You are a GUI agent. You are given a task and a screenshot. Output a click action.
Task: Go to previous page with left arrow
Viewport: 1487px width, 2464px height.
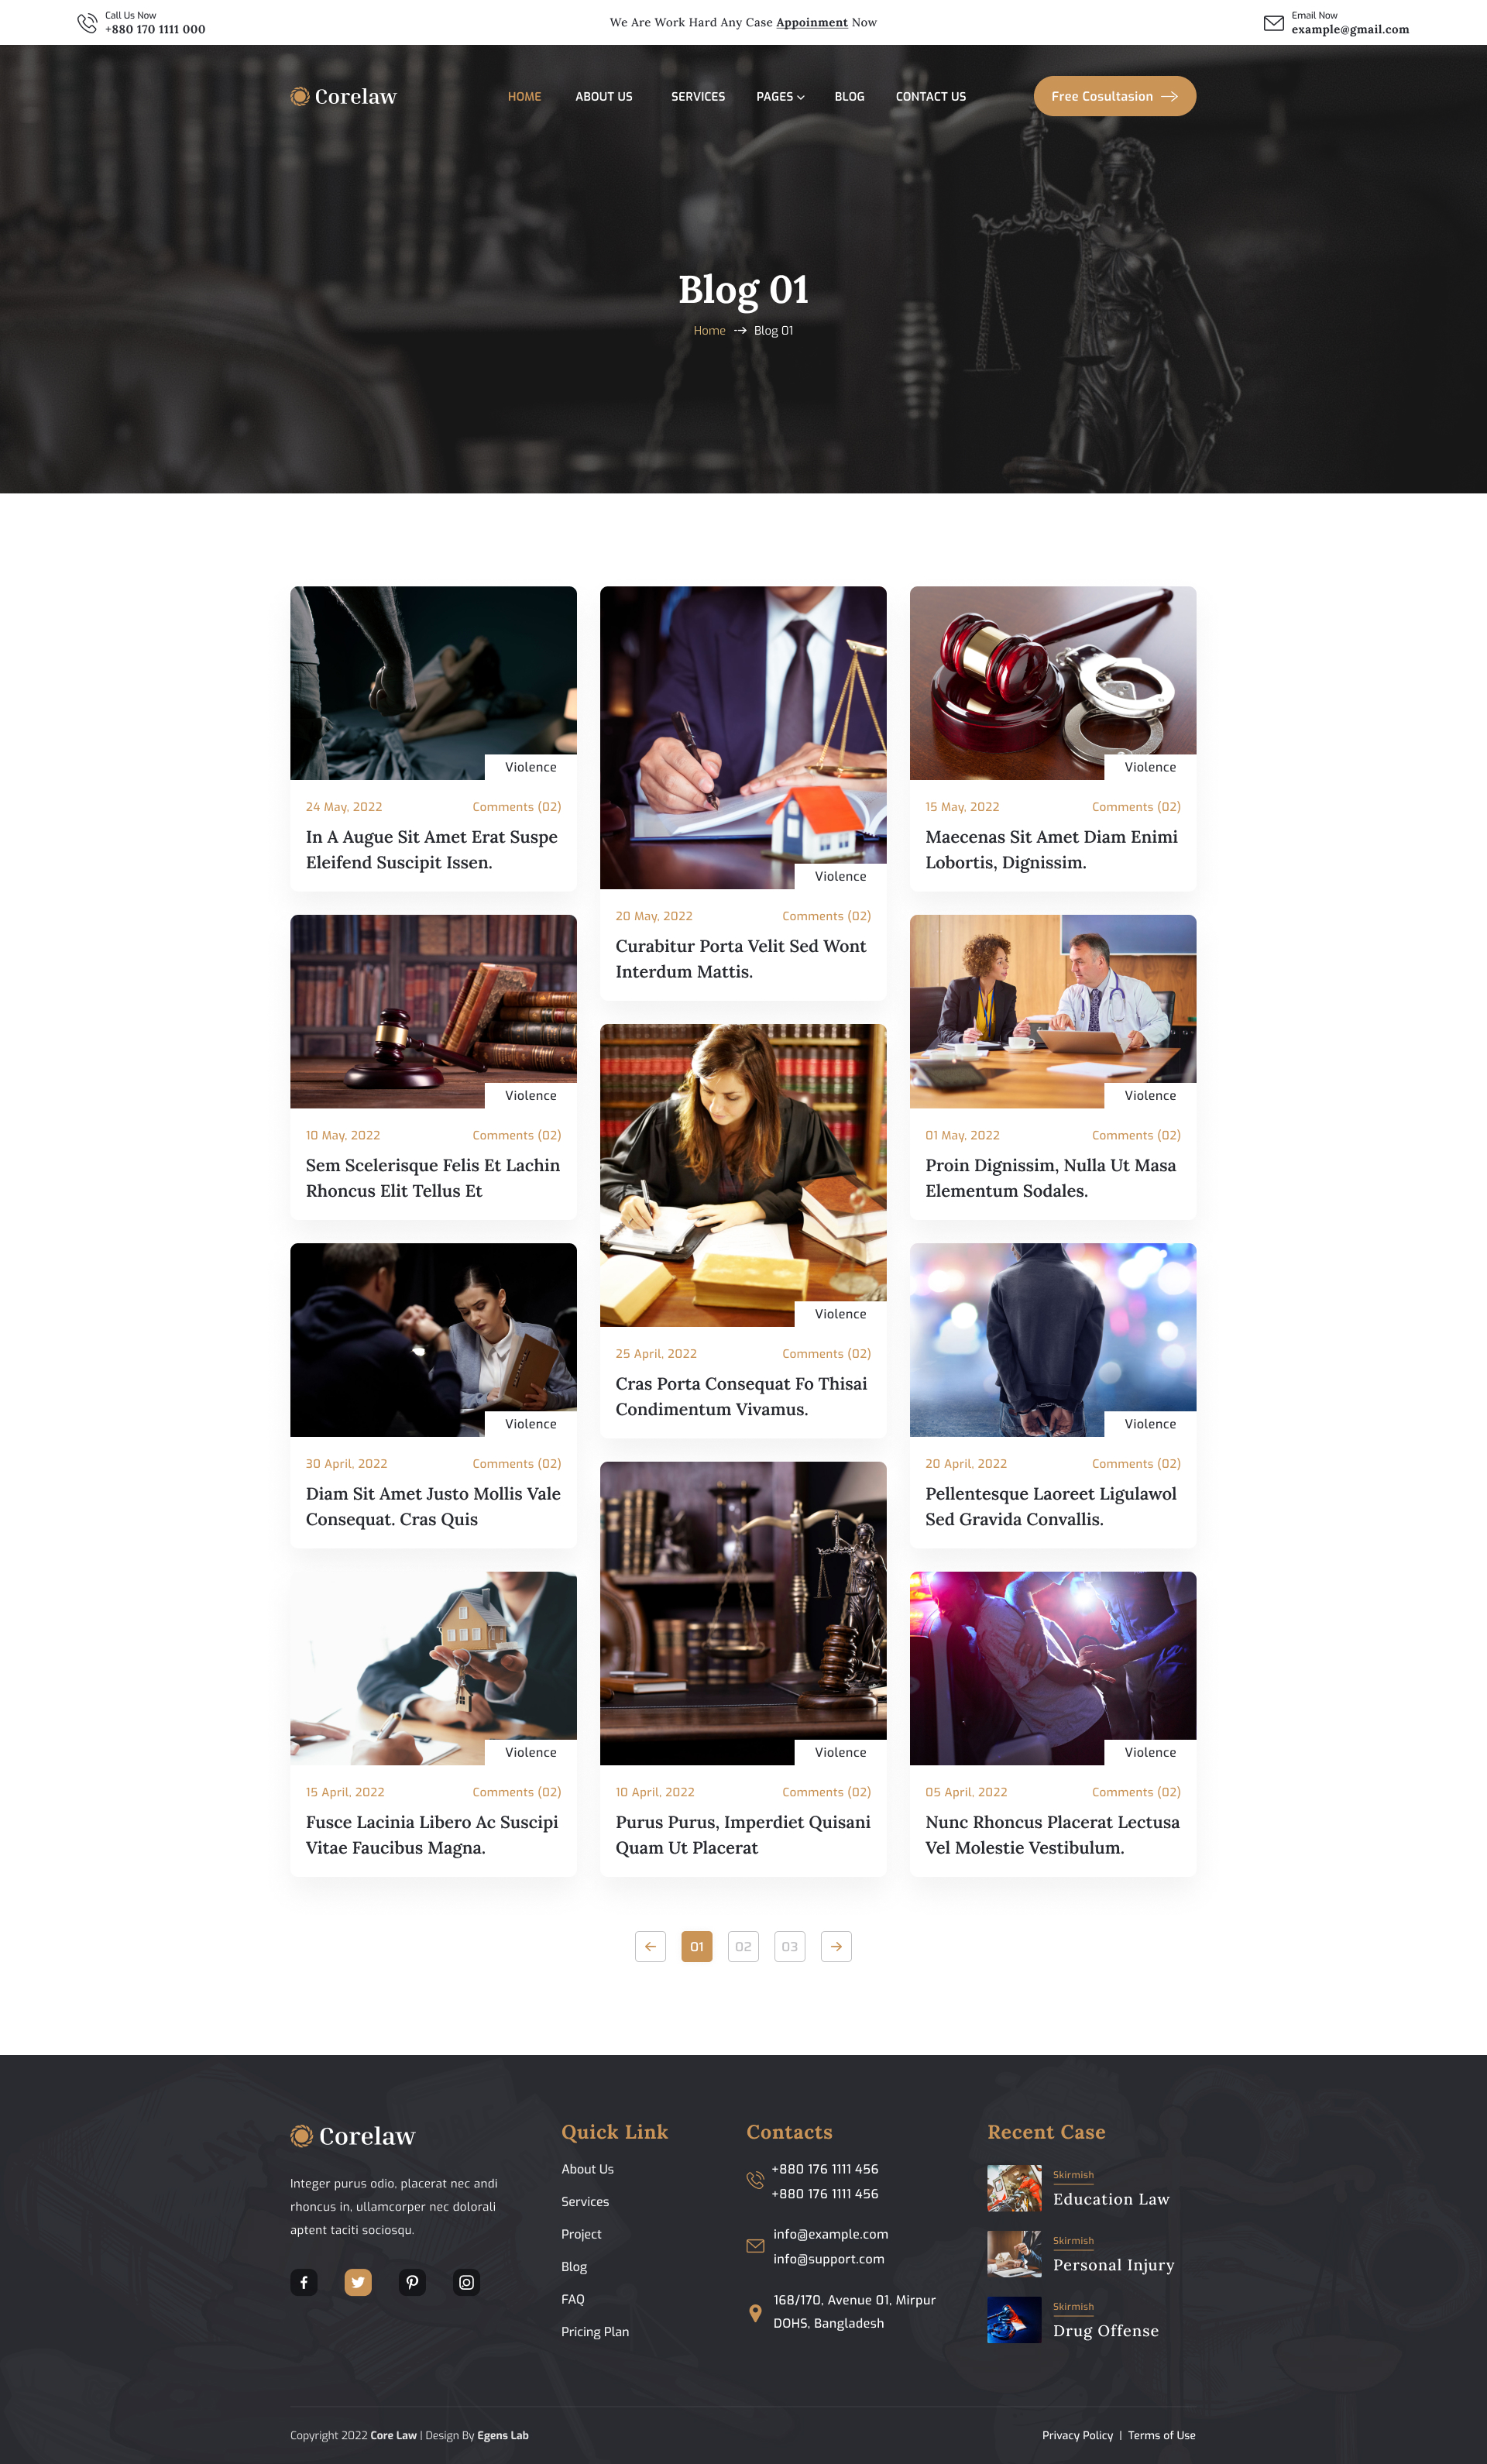click(x=650, y=1946)
